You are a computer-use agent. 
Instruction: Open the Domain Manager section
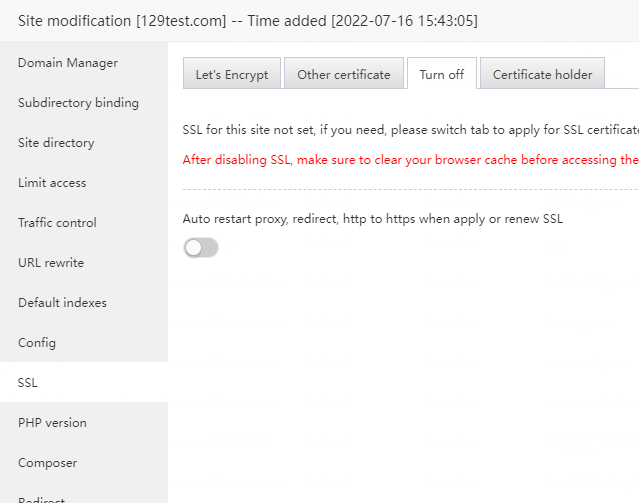click(x=68, y=63)
